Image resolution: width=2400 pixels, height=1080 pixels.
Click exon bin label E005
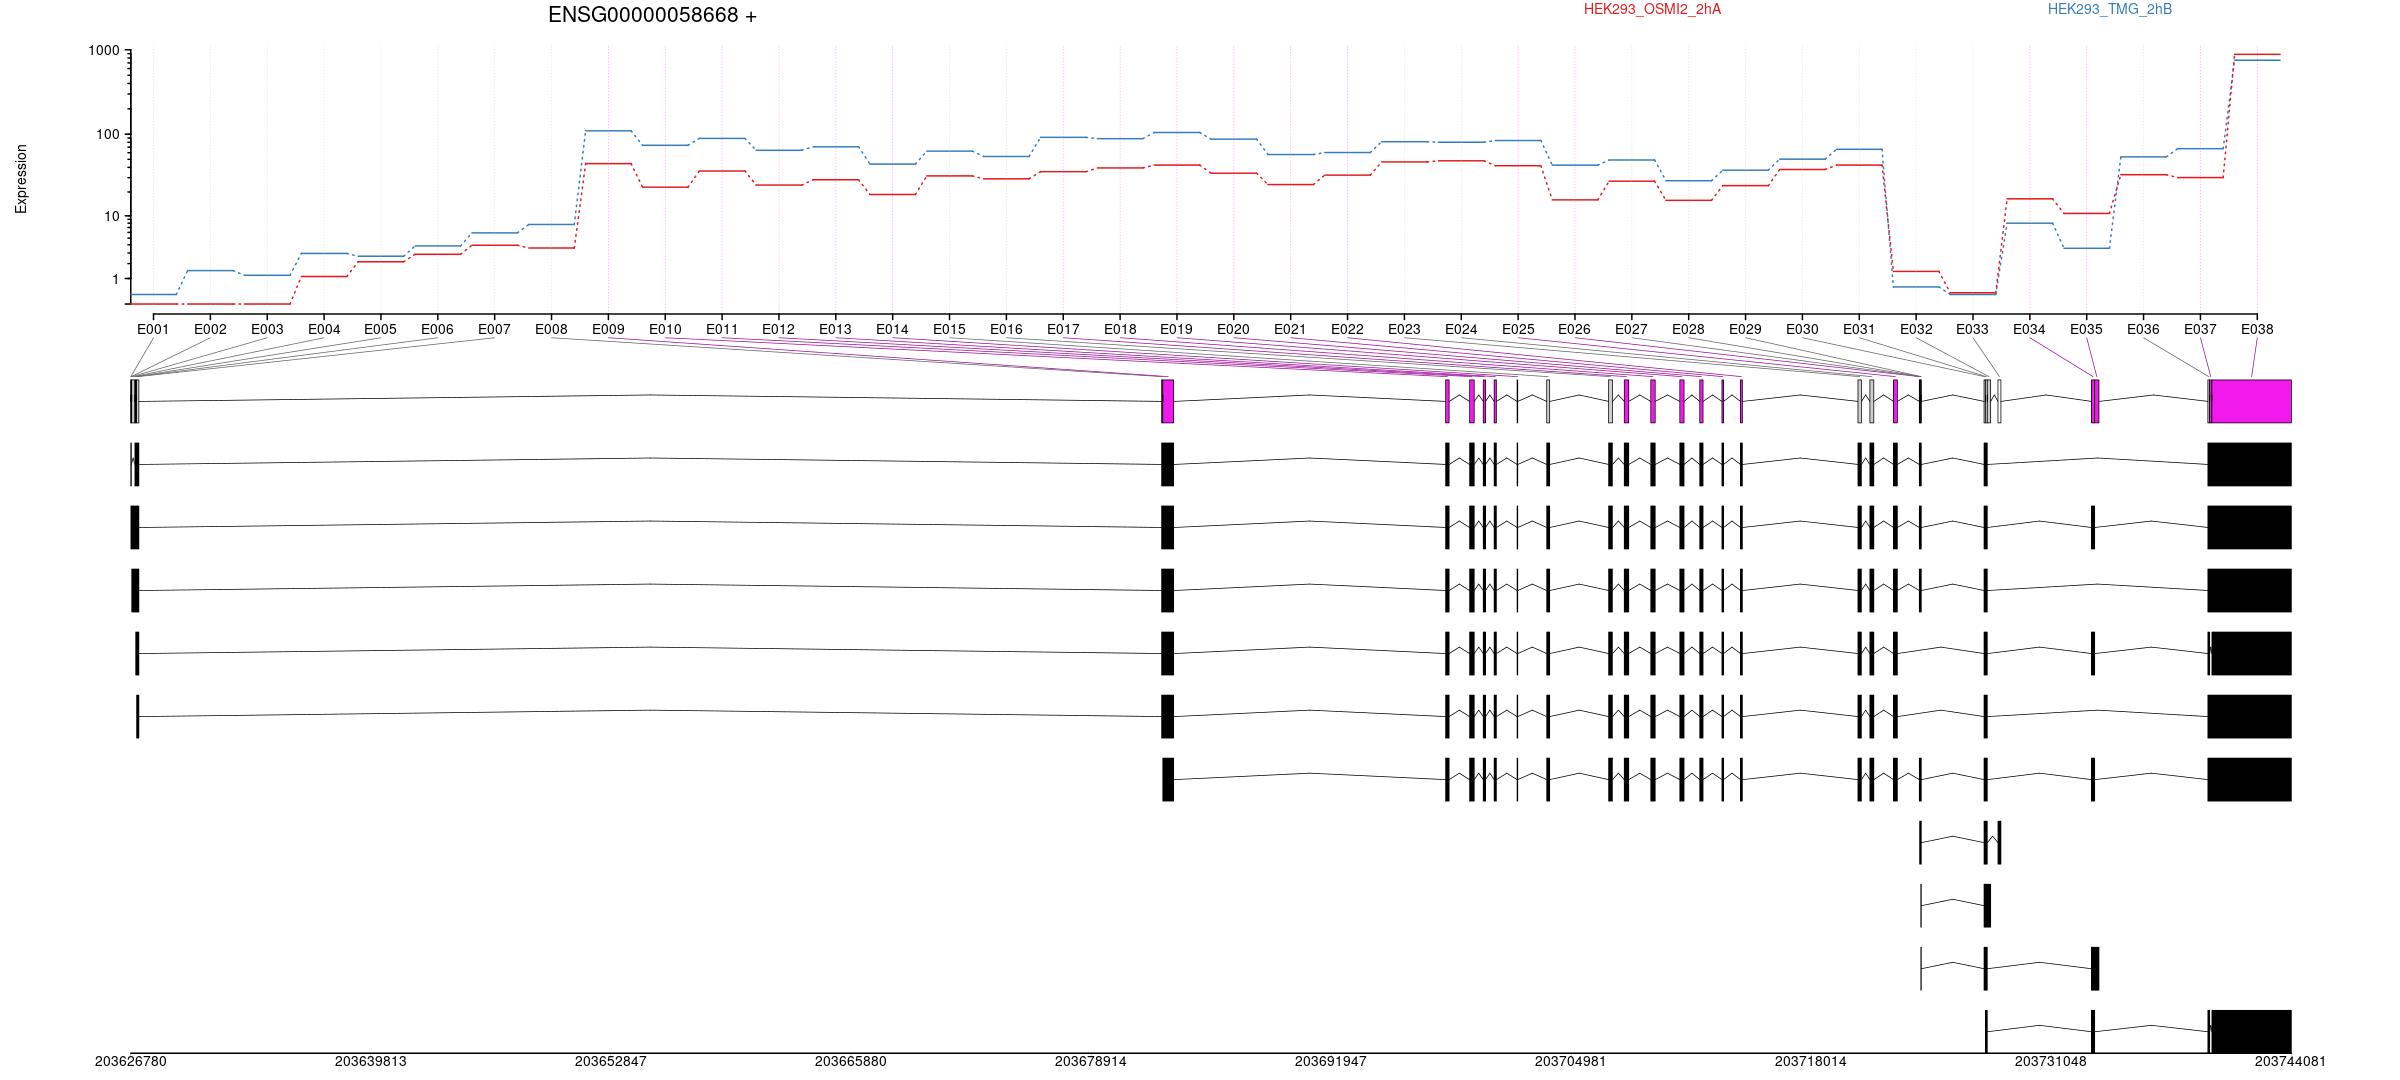[x=380, y=329]
